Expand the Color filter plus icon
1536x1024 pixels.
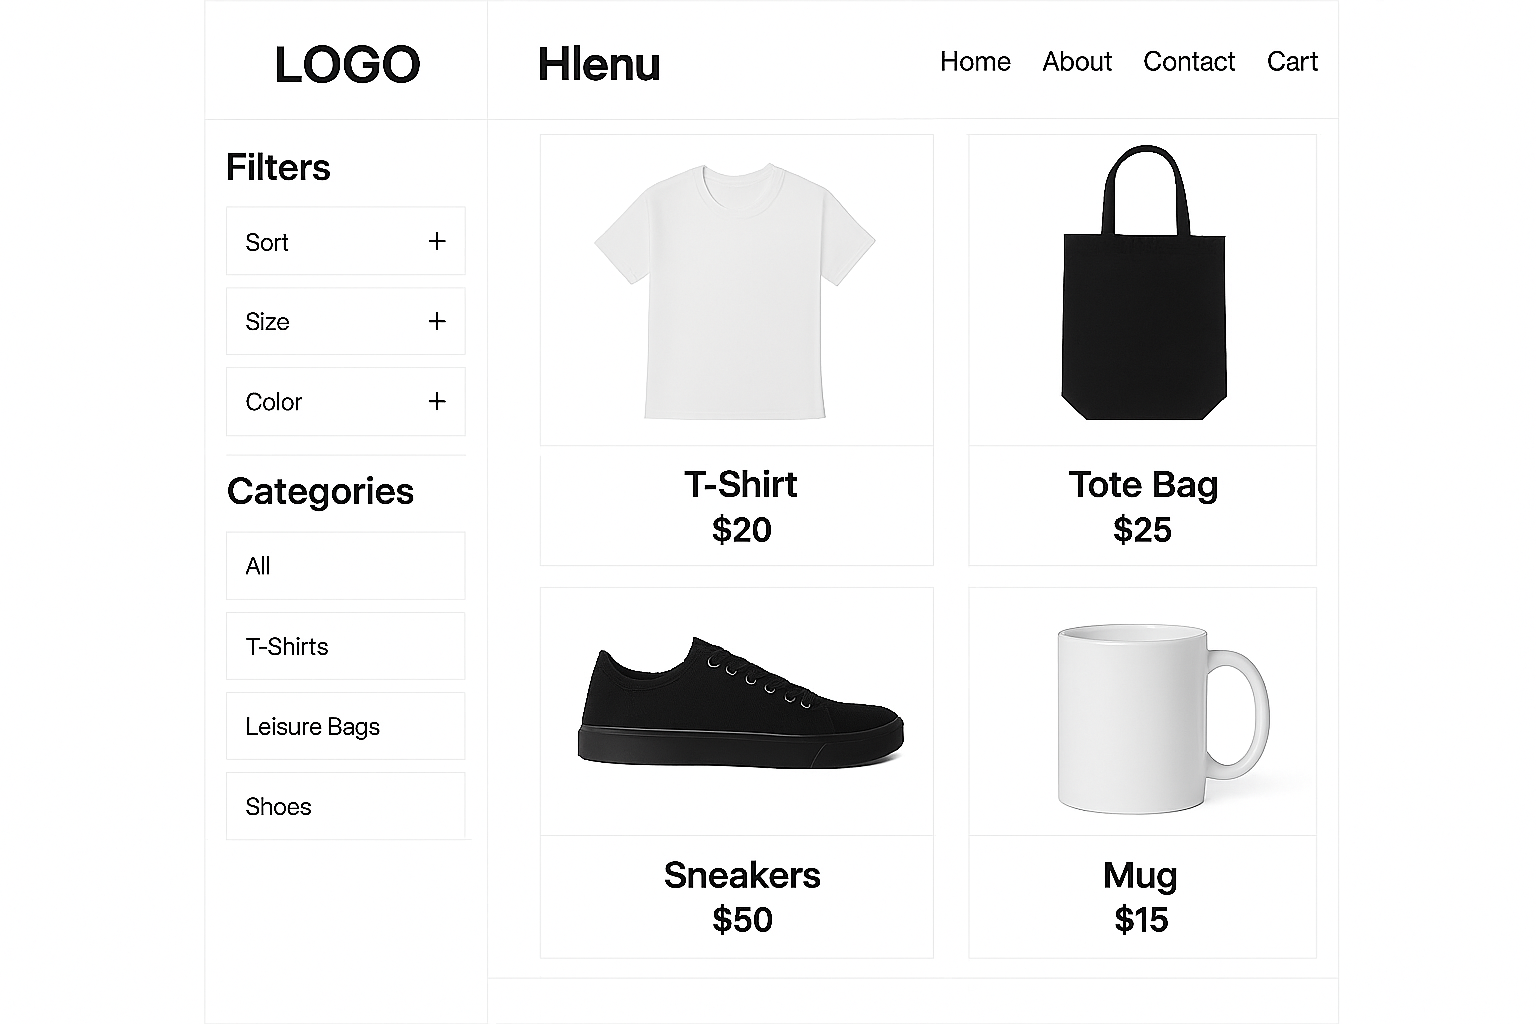[437, 401]
